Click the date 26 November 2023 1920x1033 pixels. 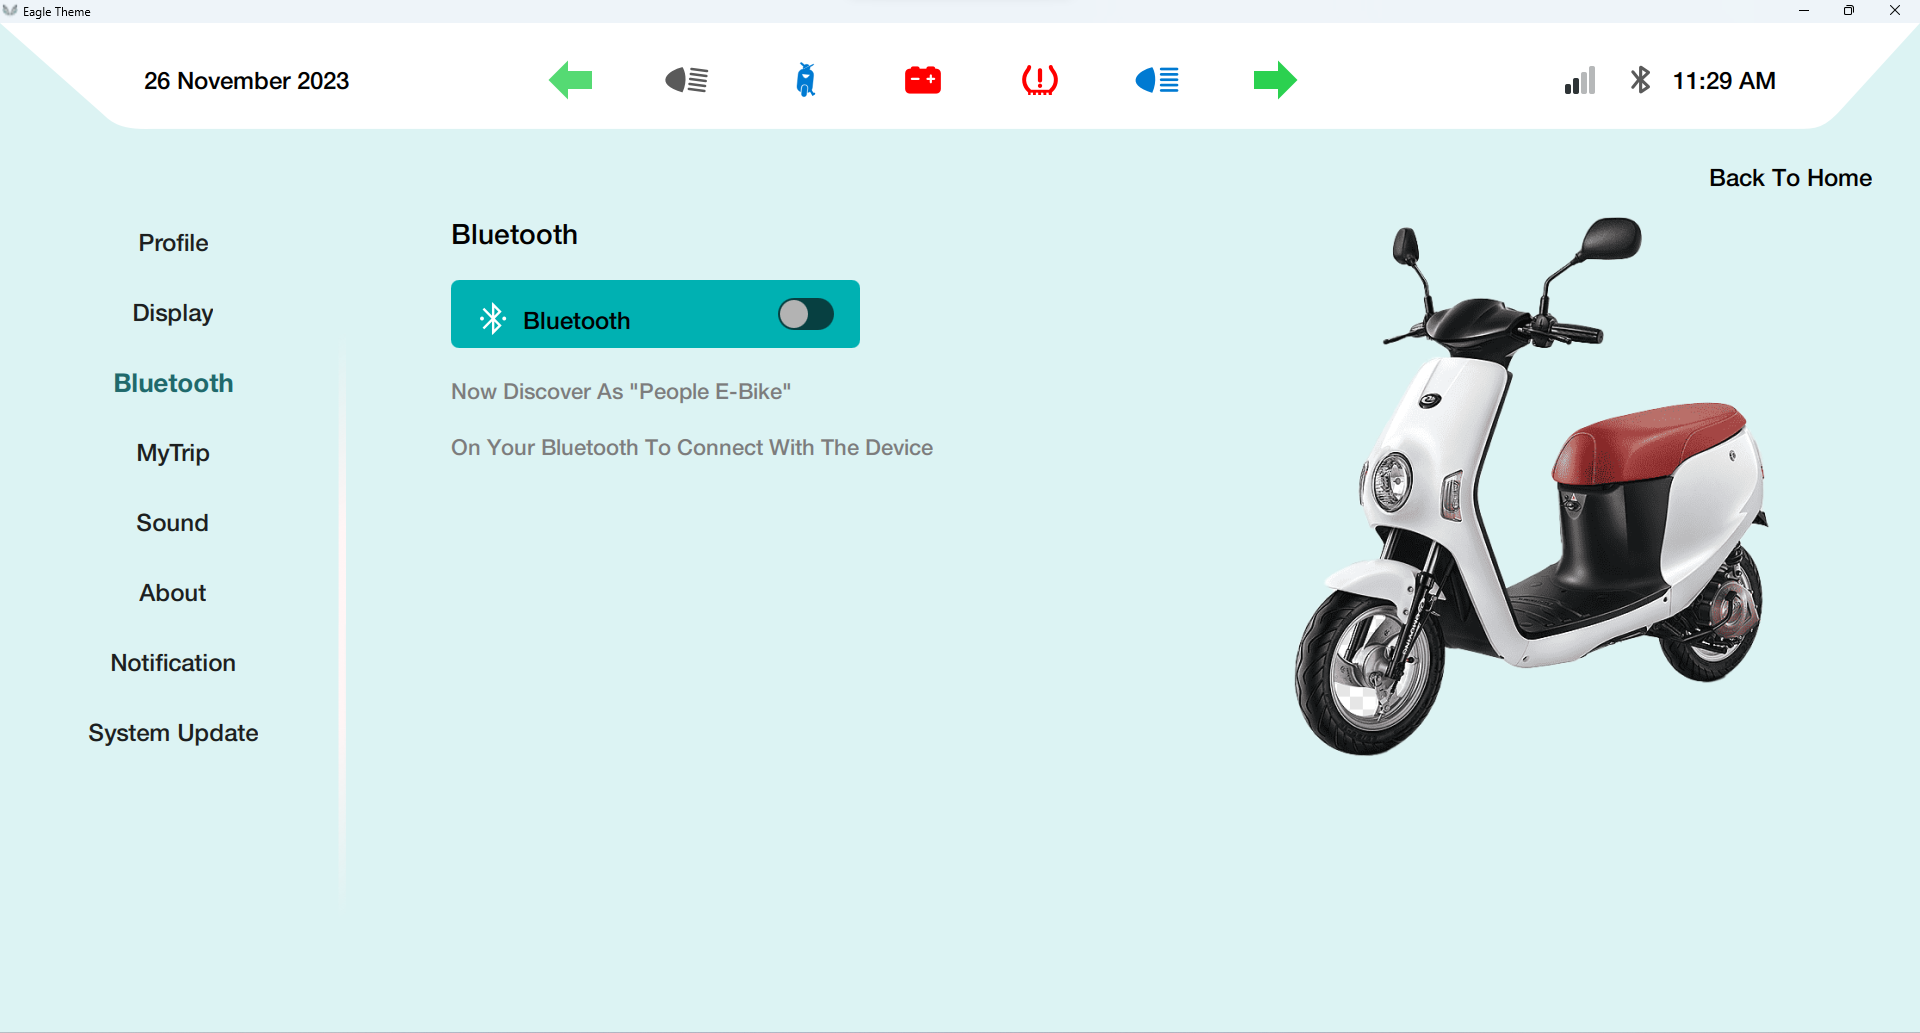click(x=247, y=81)
